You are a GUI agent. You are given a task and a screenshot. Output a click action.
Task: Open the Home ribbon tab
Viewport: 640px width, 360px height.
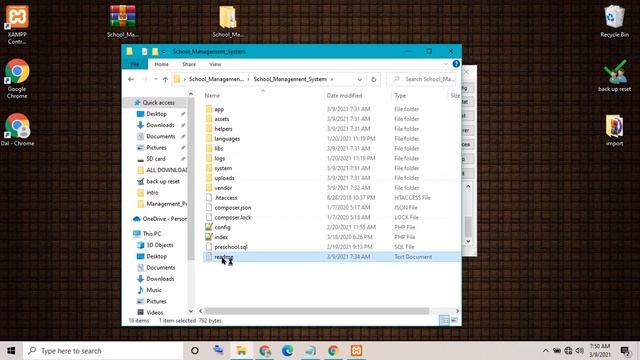click(x=161, y=64)
